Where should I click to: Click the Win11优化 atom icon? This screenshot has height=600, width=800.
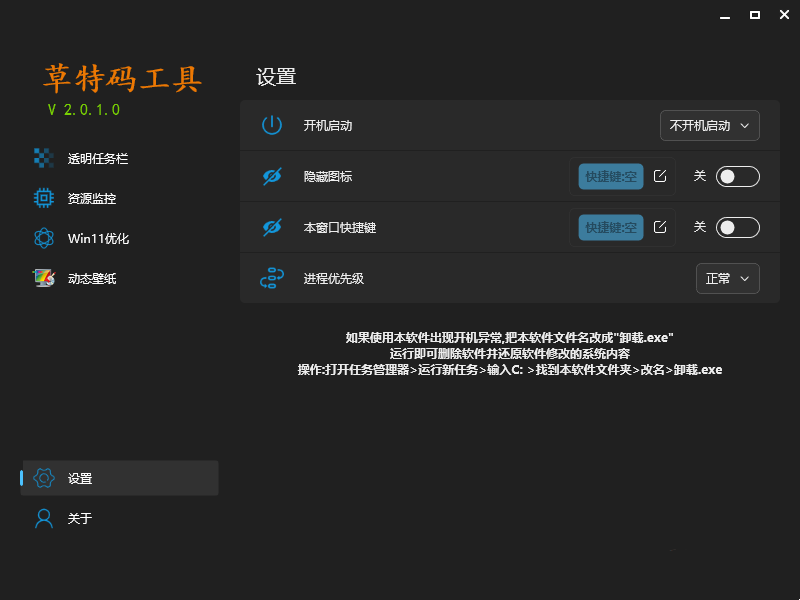pos(43,238)
